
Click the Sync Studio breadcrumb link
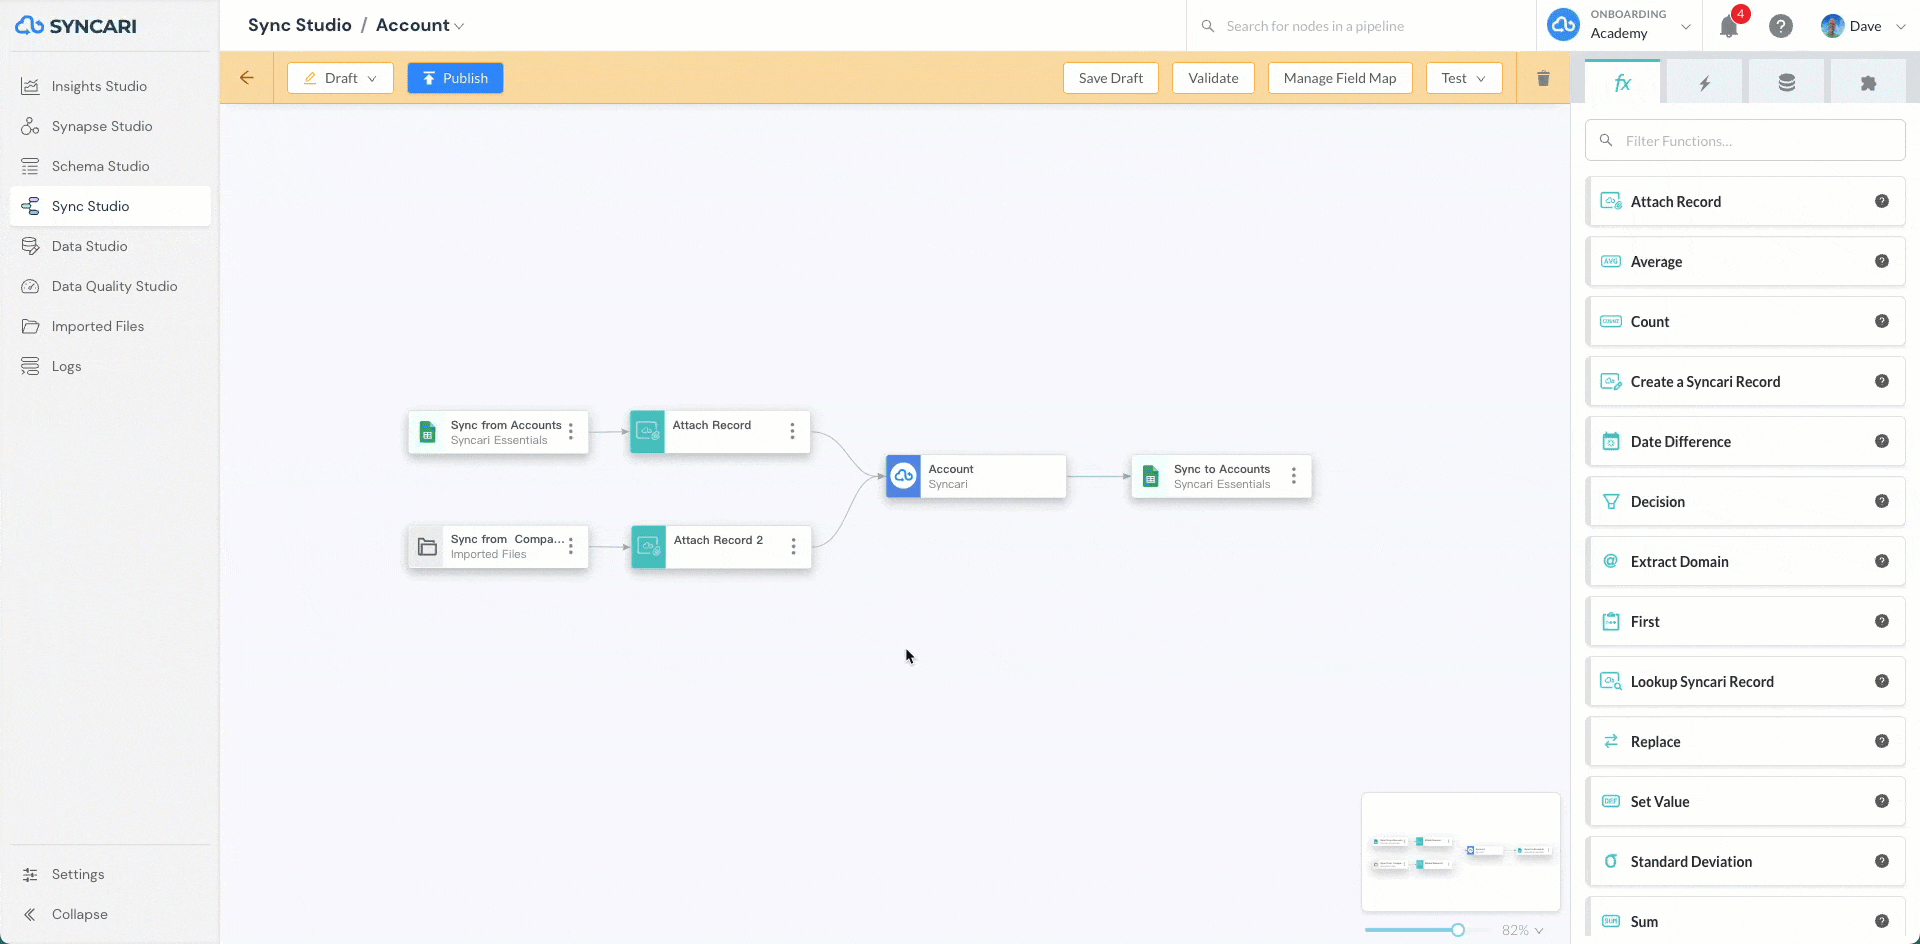click(300, 25)
